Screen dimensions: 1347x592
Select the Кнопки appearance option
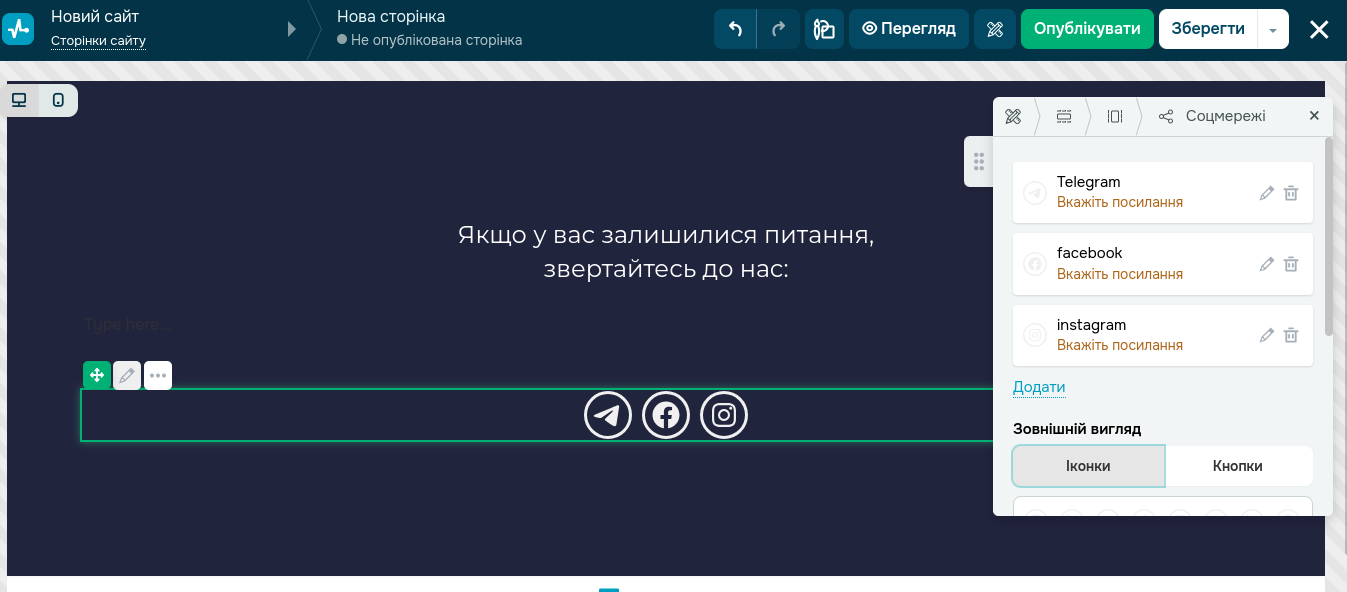click(x=1239, y=465)
